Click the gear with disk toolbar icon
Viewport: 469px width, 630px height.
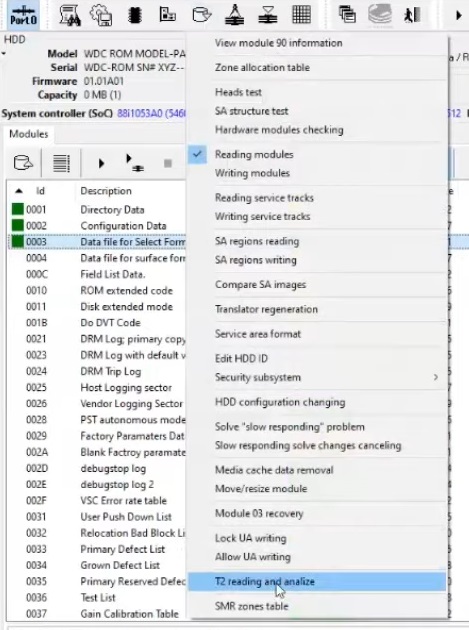pos(101,15)
